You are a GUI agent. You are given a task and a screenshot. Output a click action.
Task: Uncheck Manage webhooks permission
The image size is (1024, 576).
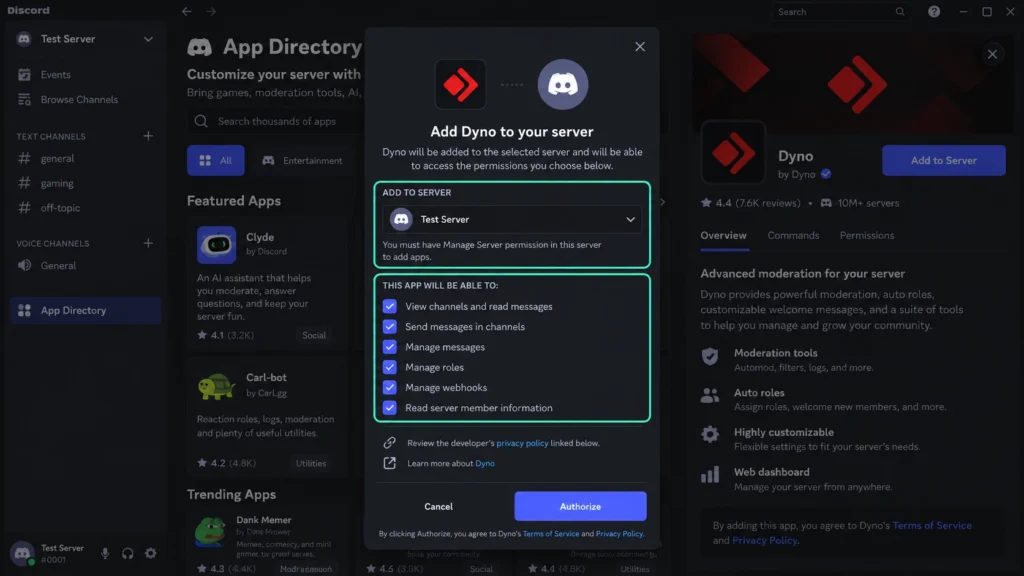click(x=390, y=387)
